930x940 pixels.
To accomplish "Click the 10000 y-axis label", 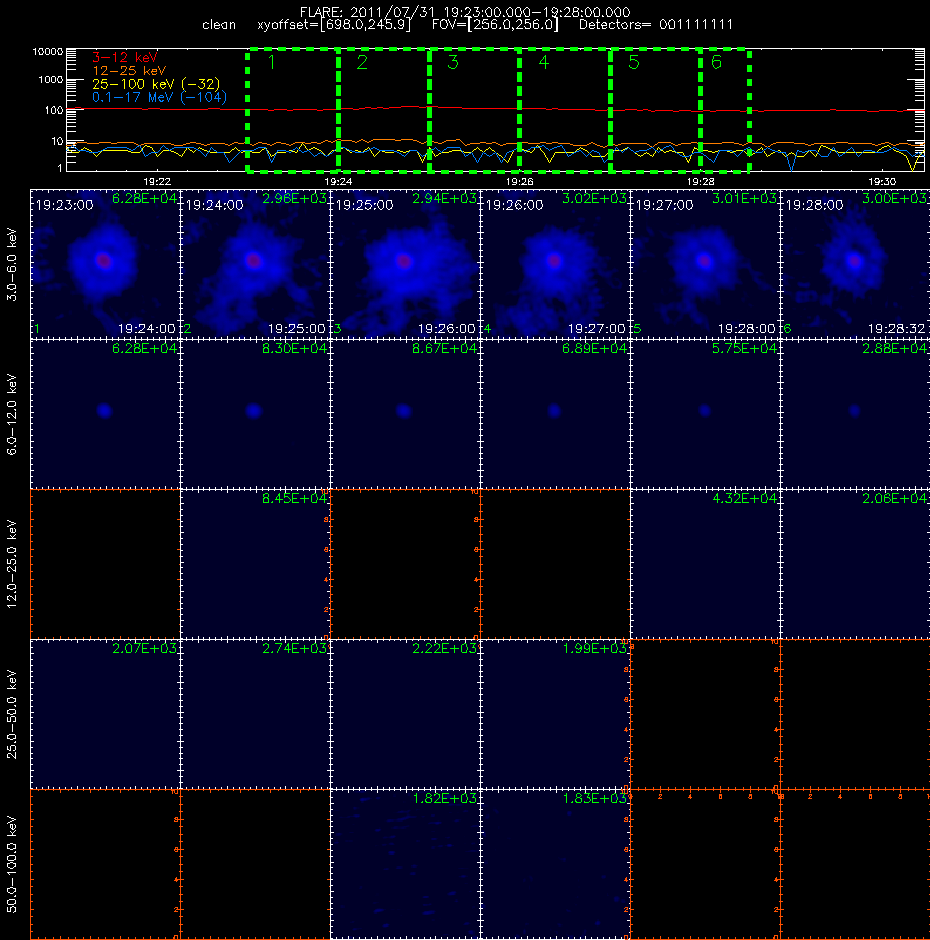I will (x=47, y=52).
